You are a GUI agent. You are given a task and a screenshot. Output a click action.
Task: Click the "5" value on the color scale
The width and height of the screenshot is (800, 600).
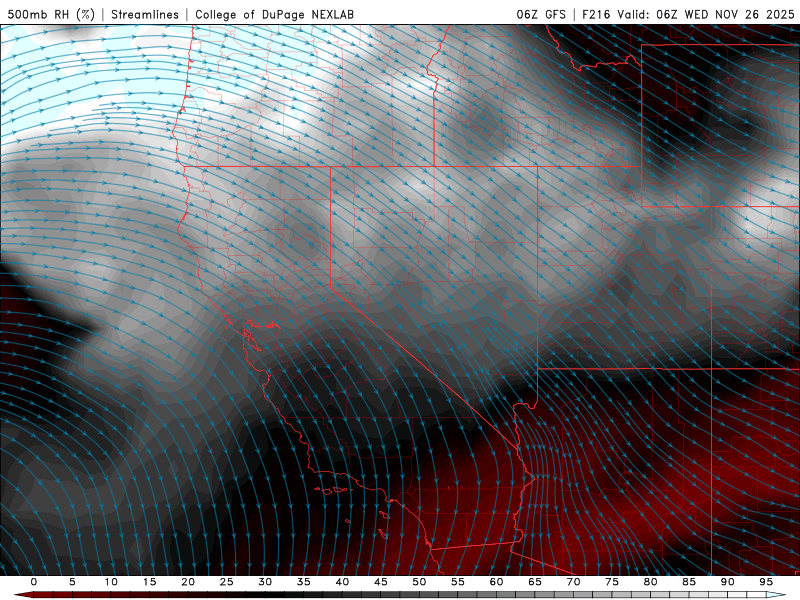click(72, 582)
